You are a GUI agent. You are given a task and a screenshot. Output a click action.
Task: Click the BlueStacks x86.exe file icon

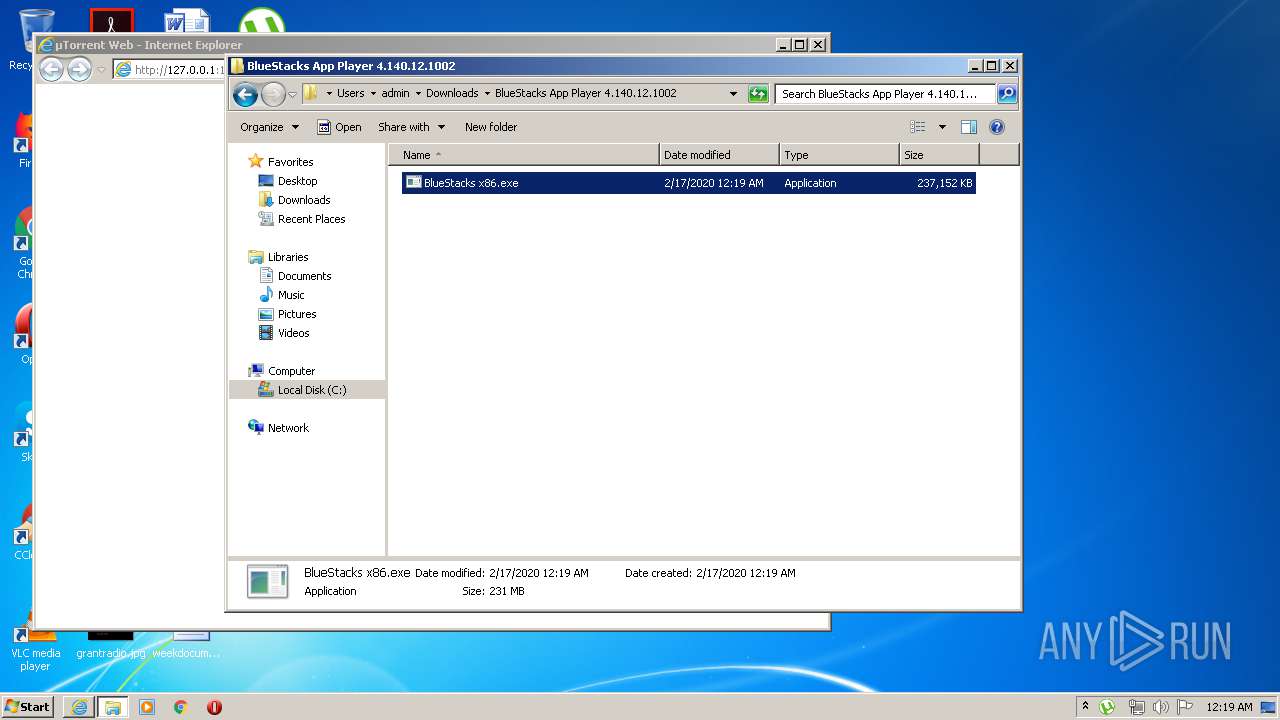pos(413,183)
